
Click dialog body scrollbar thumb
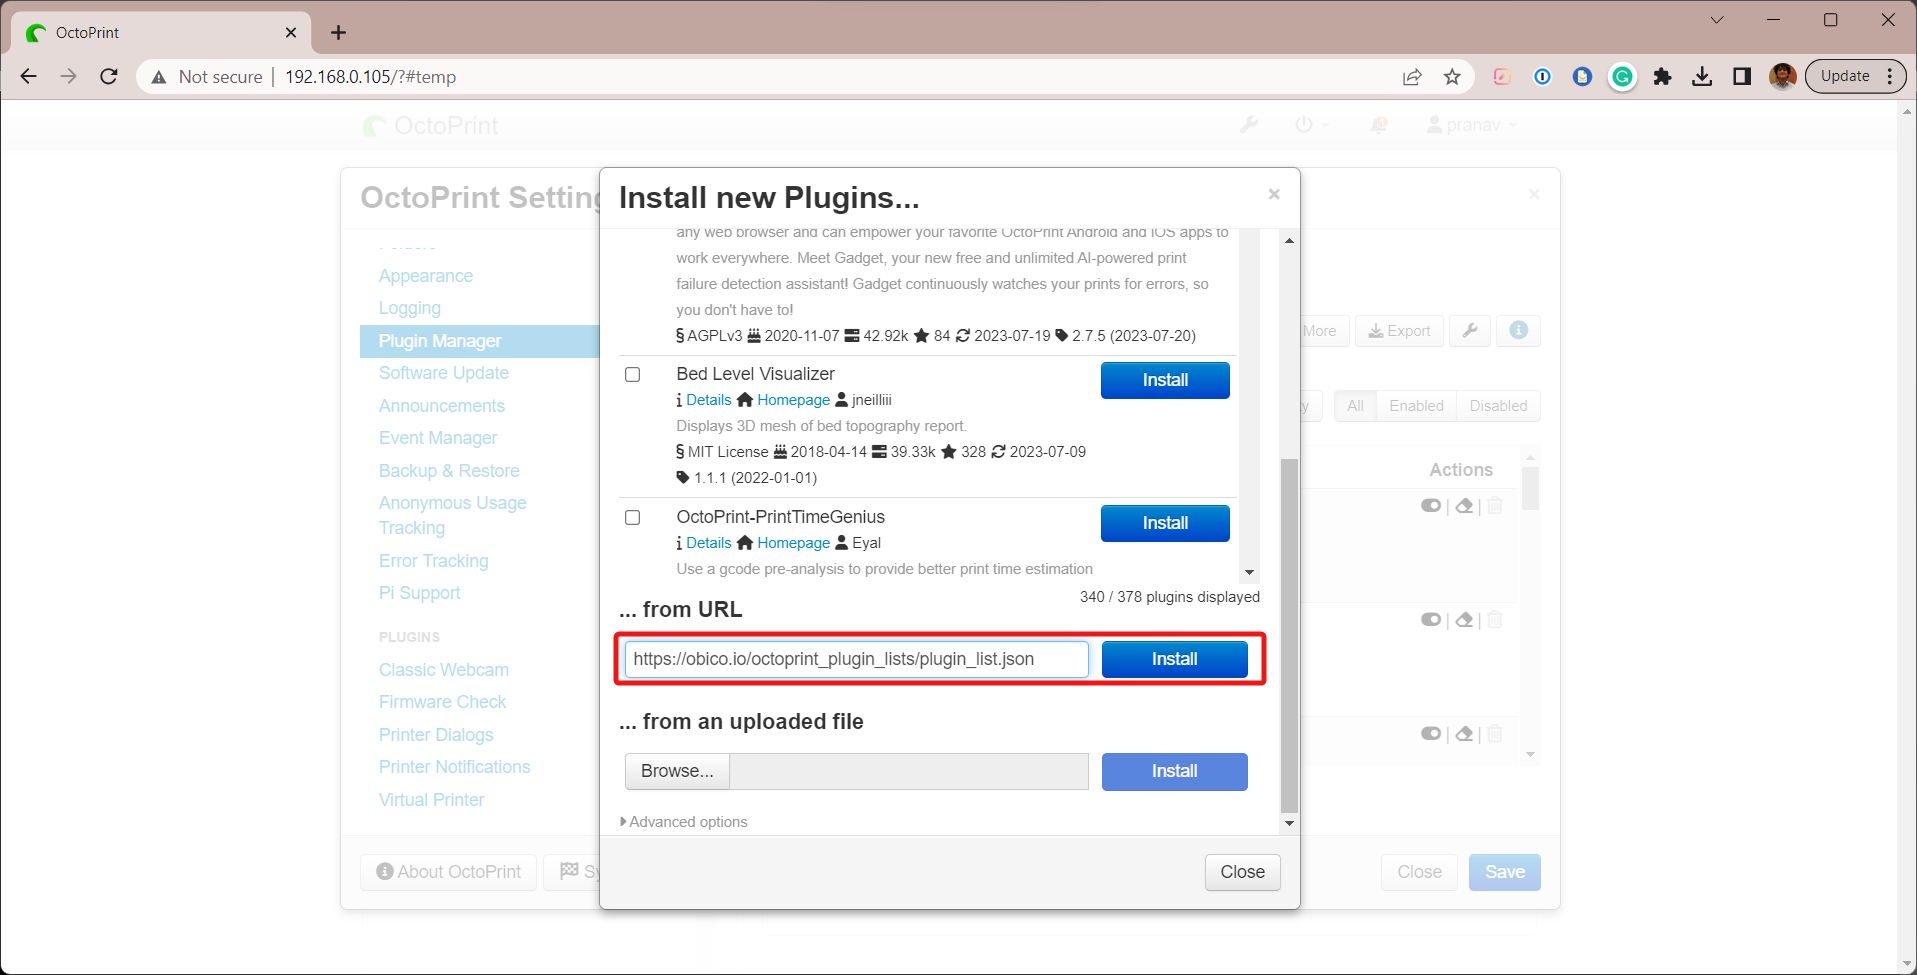1289,636
